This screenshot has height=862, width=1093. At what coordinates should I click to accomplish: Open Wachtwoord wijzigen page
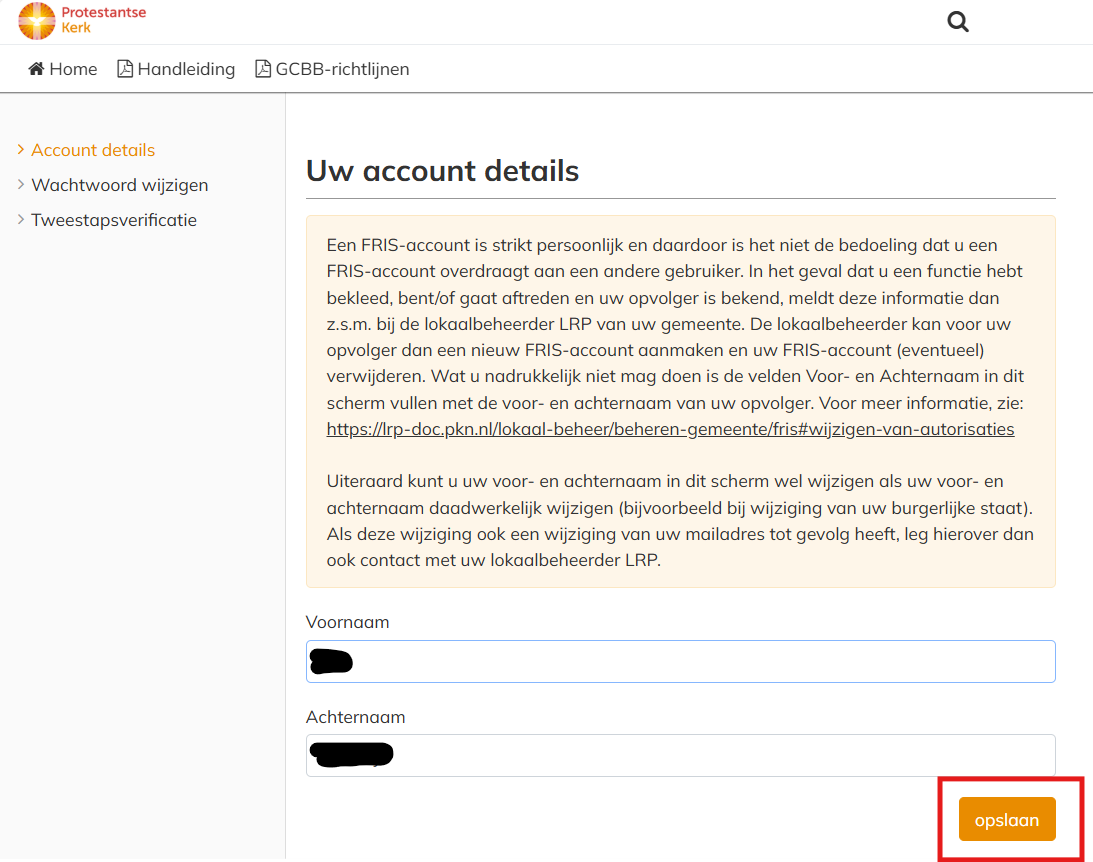pyautogui.click(x=120, y=185)
